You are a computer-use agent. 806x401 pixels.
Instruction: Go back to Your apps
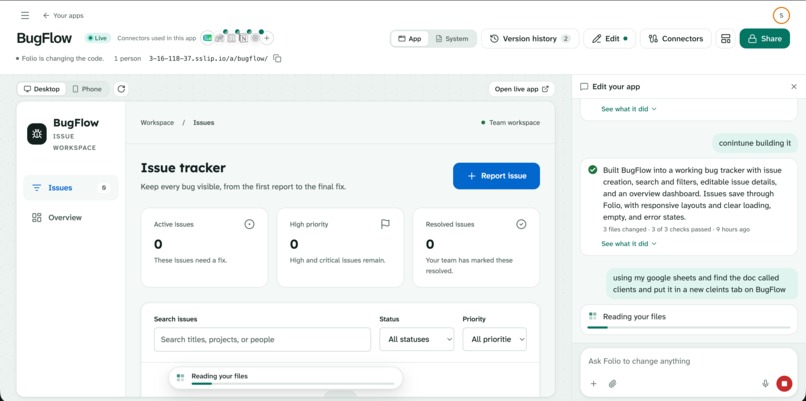(63, 15)
